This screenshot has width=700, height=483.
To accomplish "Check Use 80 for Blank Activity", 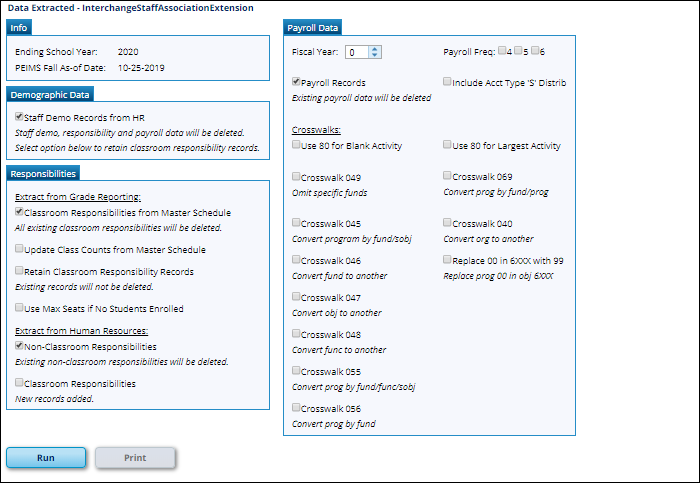I will [296, 146].
